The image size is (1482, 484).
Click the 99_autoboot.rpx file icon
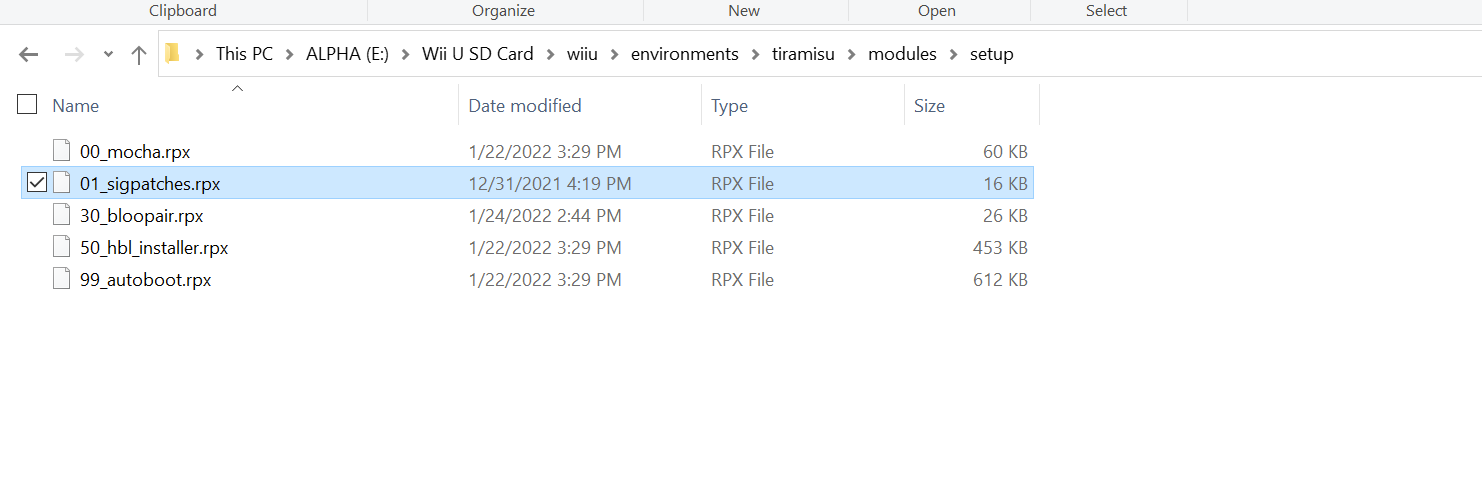tap(62, 280)
